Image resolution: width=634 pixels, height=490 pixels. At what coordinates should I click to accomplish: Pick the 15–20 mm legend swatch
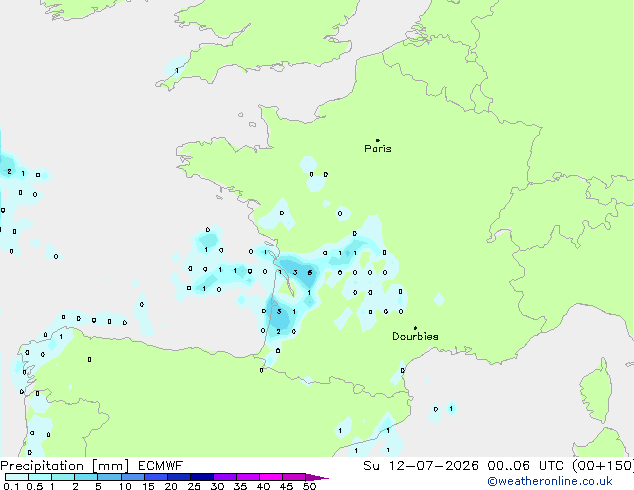pyautogui.click(x=156, y=477)
